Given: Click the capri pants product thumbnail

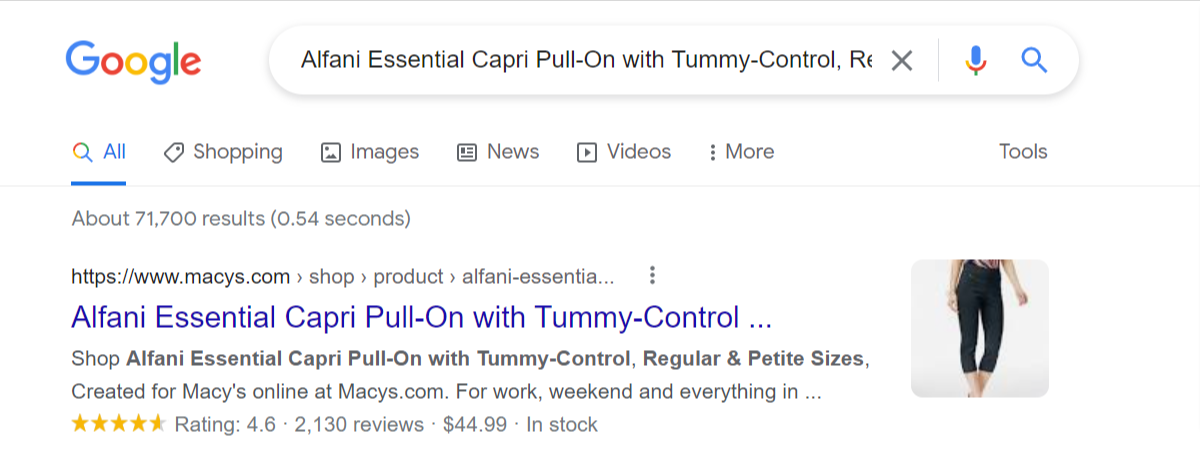Looking at the screenshot, I should pos(979,328).
